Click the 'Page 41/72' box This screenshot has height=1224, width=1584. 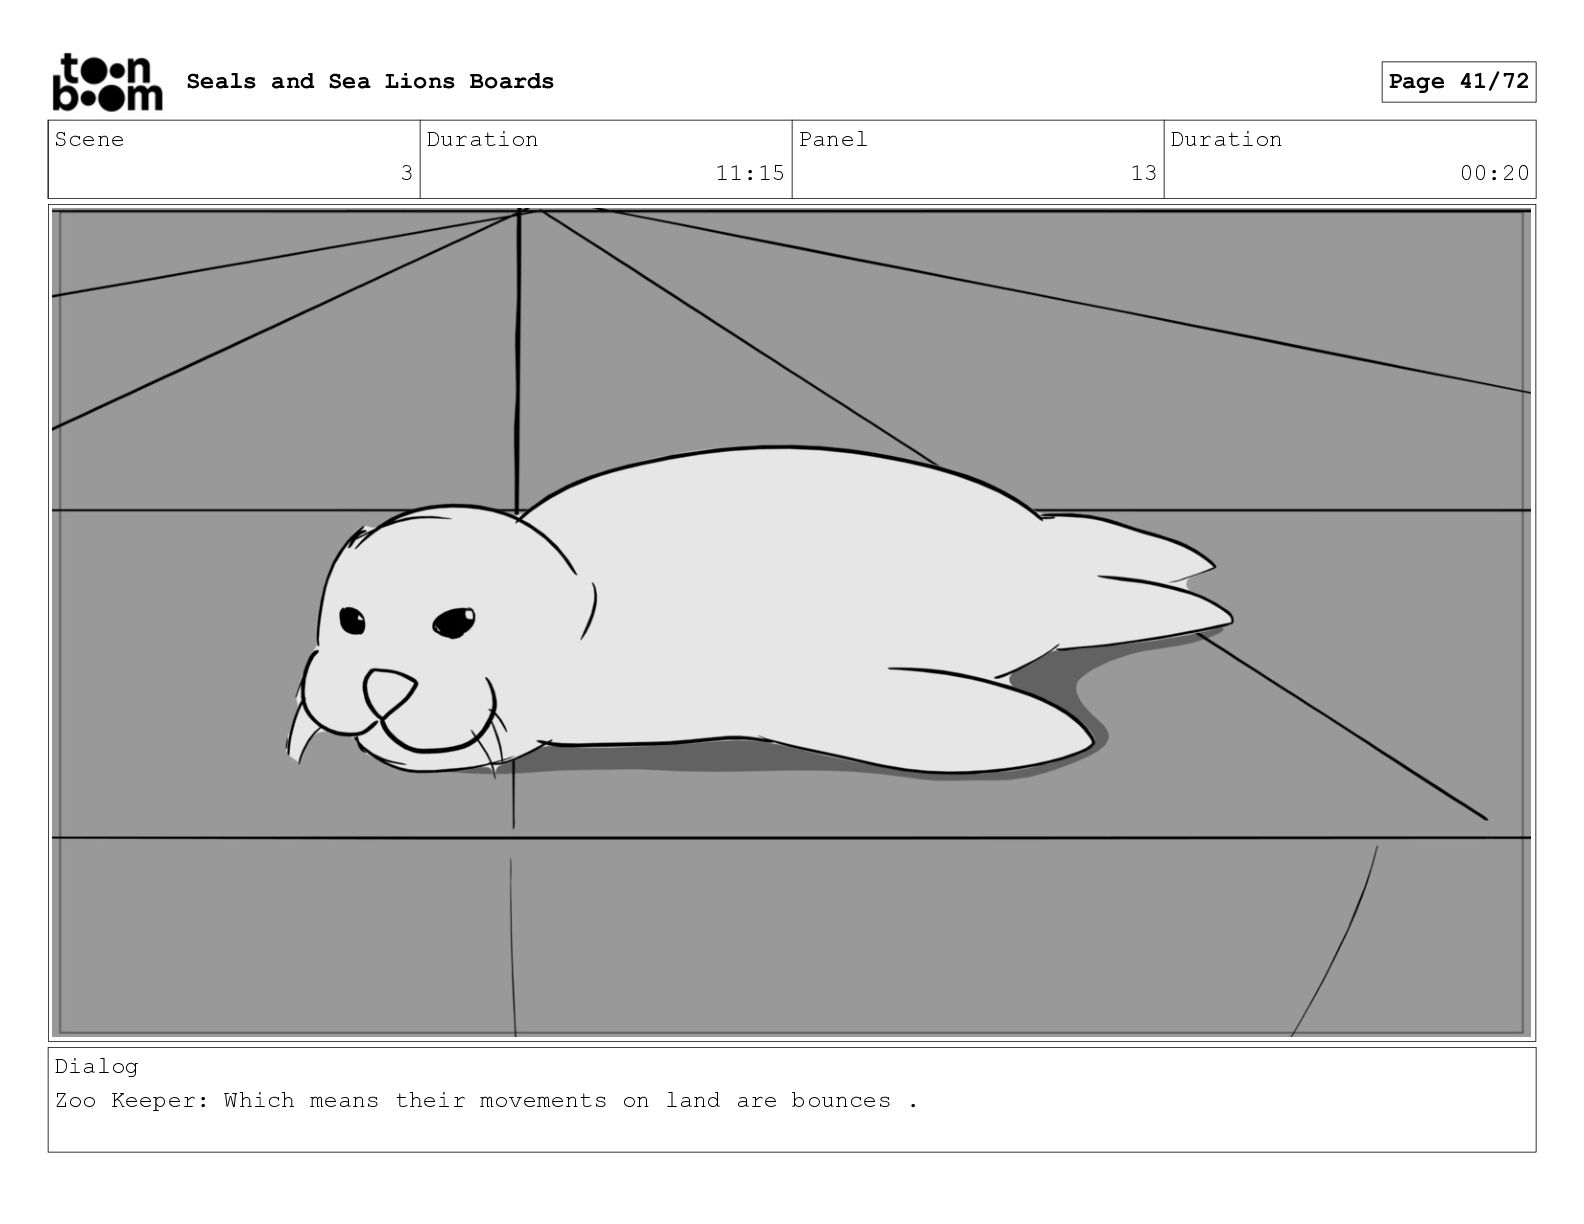1458,81
